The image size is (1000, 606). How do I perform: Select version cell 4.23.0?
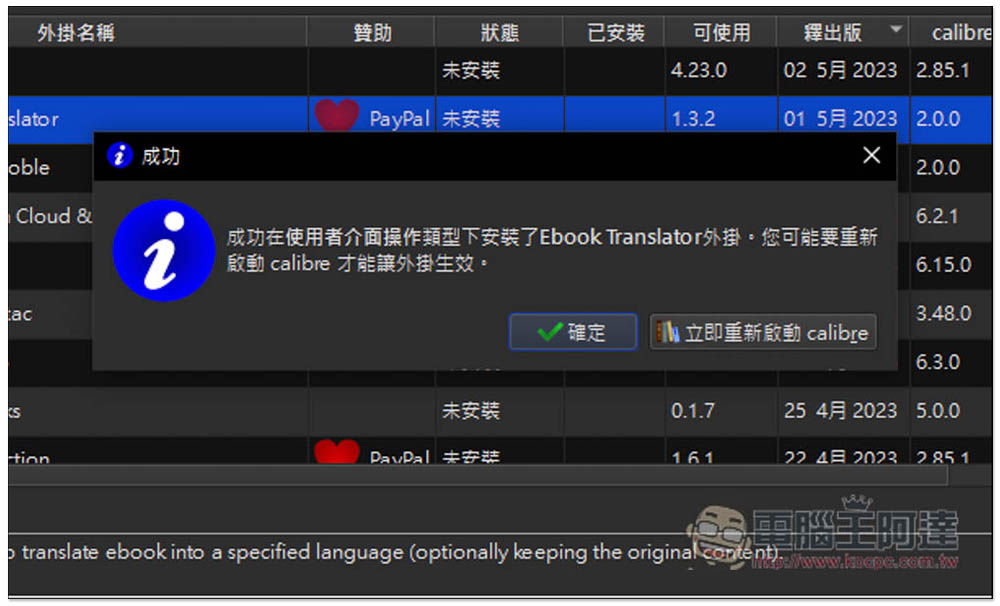click(x=721, y=70)
